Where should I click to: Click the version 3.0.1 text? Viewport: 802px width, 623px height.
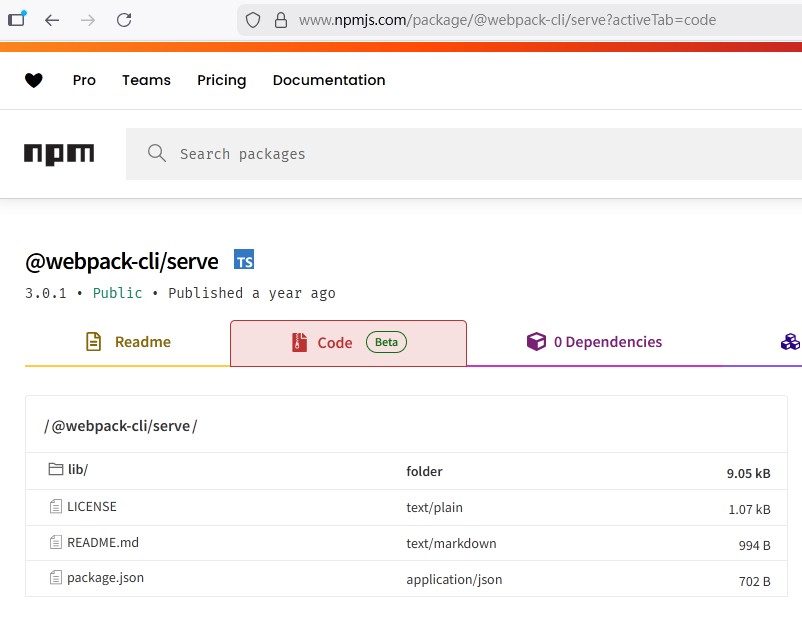[x=46, y=293]
